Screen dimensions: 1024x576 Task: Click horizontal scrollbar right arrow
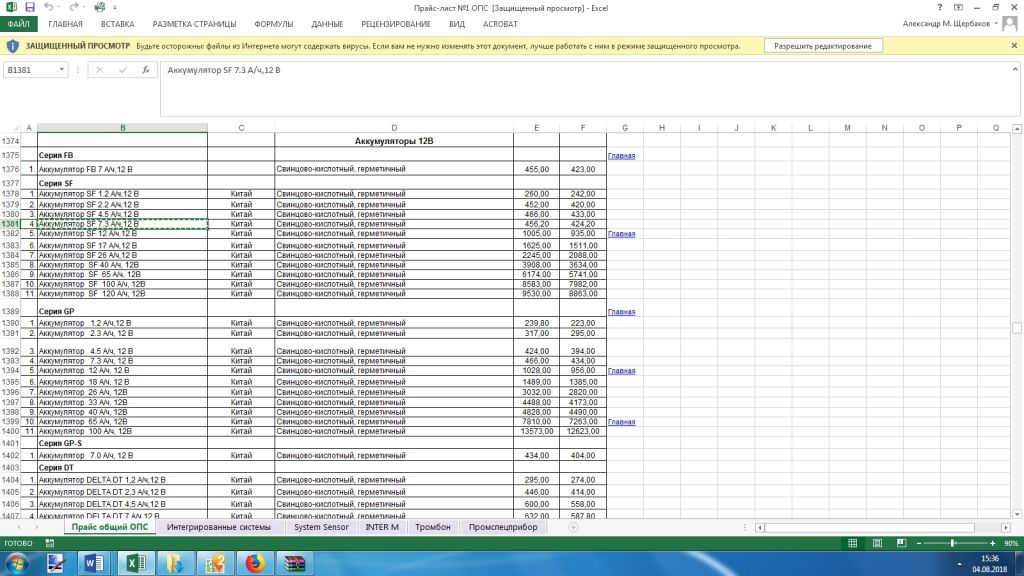[1006, 527]
